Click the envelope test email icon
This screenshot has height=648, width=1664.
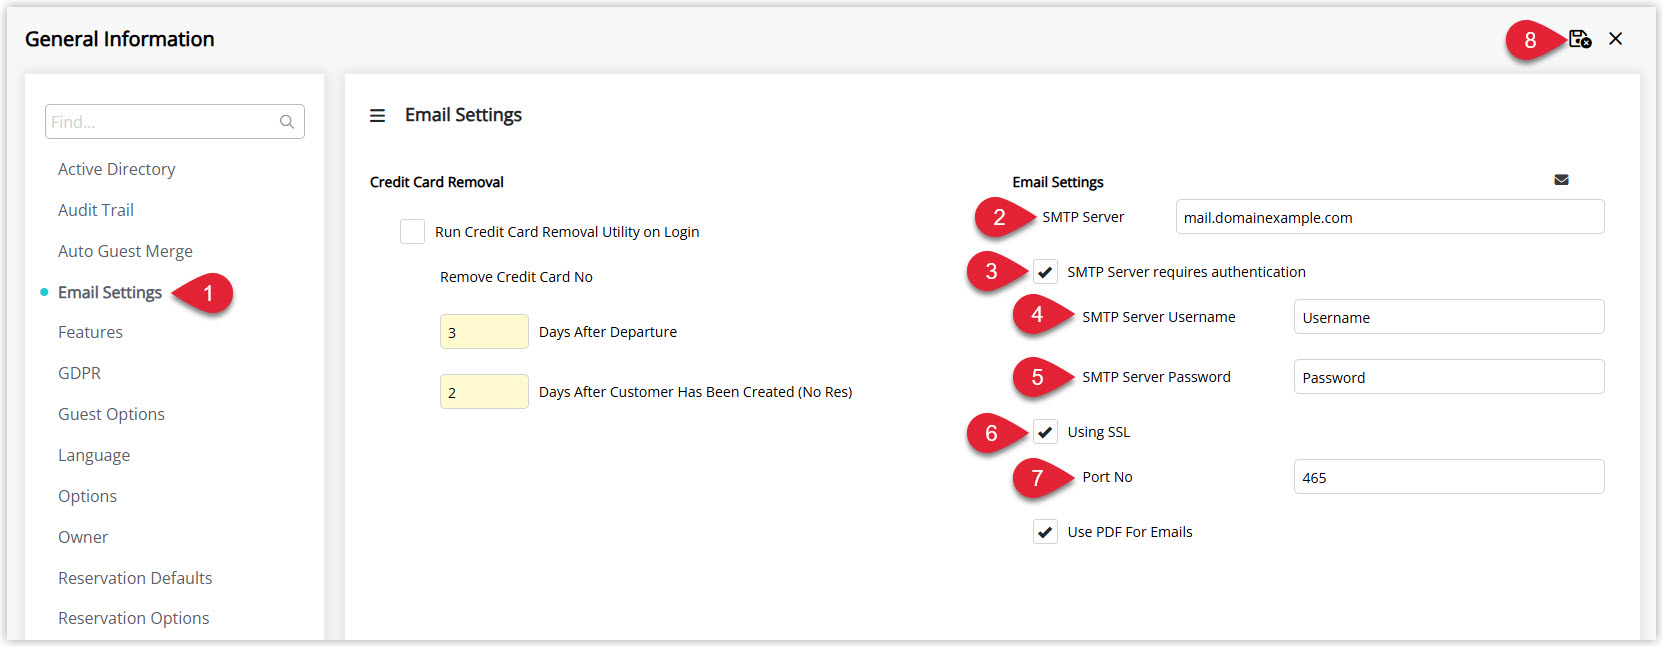pyautogui.click(x=1561, y=180)
